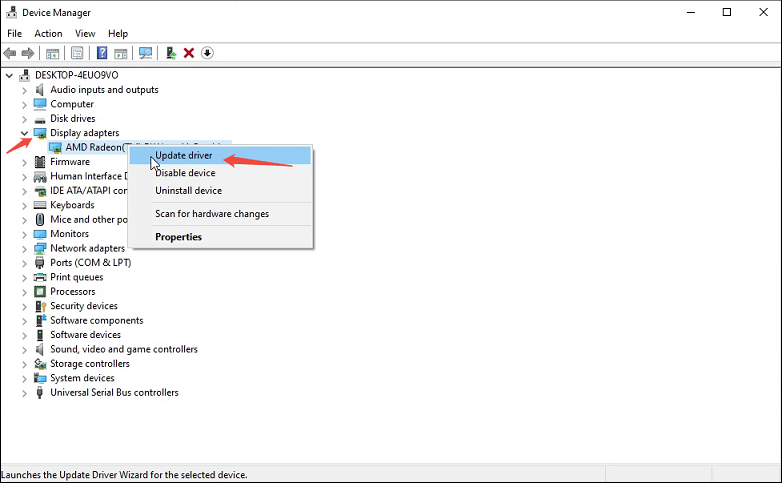The image size is (782, 483).
Task: Choose Disable device in context menu
Action: 220,173
